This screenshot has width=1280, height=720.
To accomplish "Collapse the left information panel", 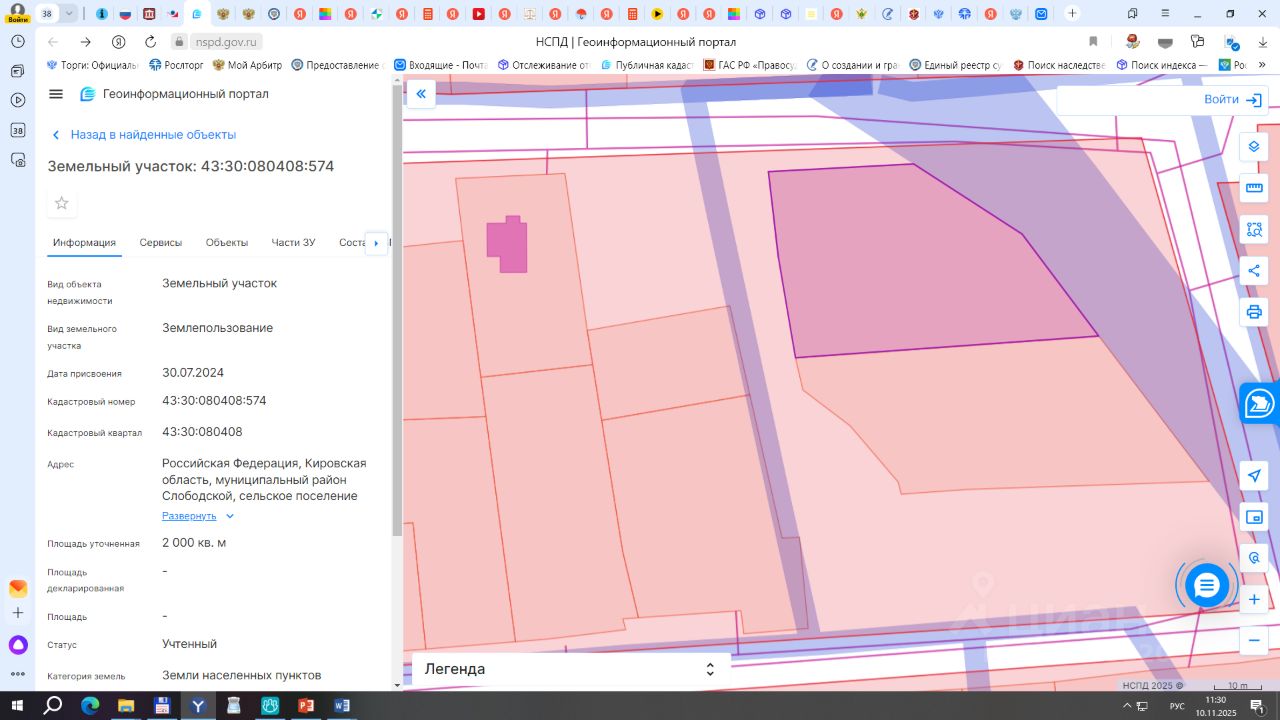I will pyautogui.click(x=421, y=94).
